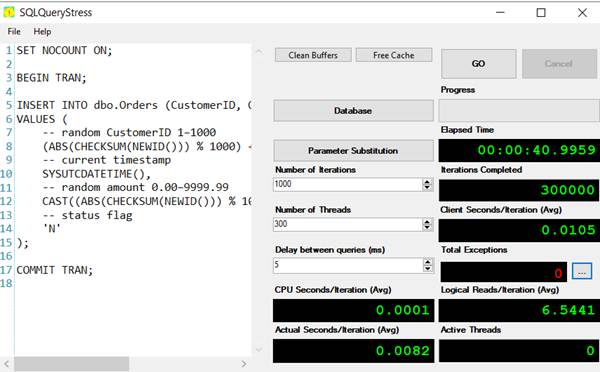Image resolution: width=600 pixels, height=372 pixels.
Task: Focus the Number of Threads field
Action: [347, 224]
